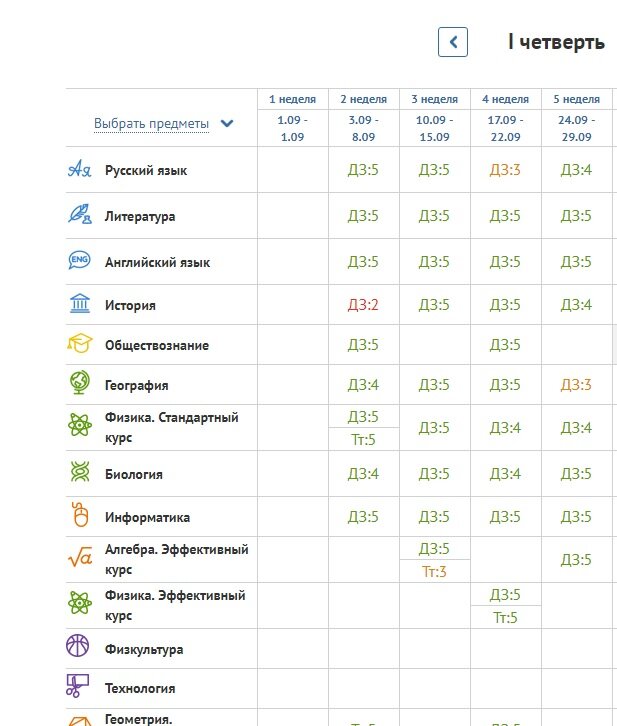Open Geography ДЗ:3 grade in week 5
Screen dimensions: 617x726
click(x=576, y=385)
